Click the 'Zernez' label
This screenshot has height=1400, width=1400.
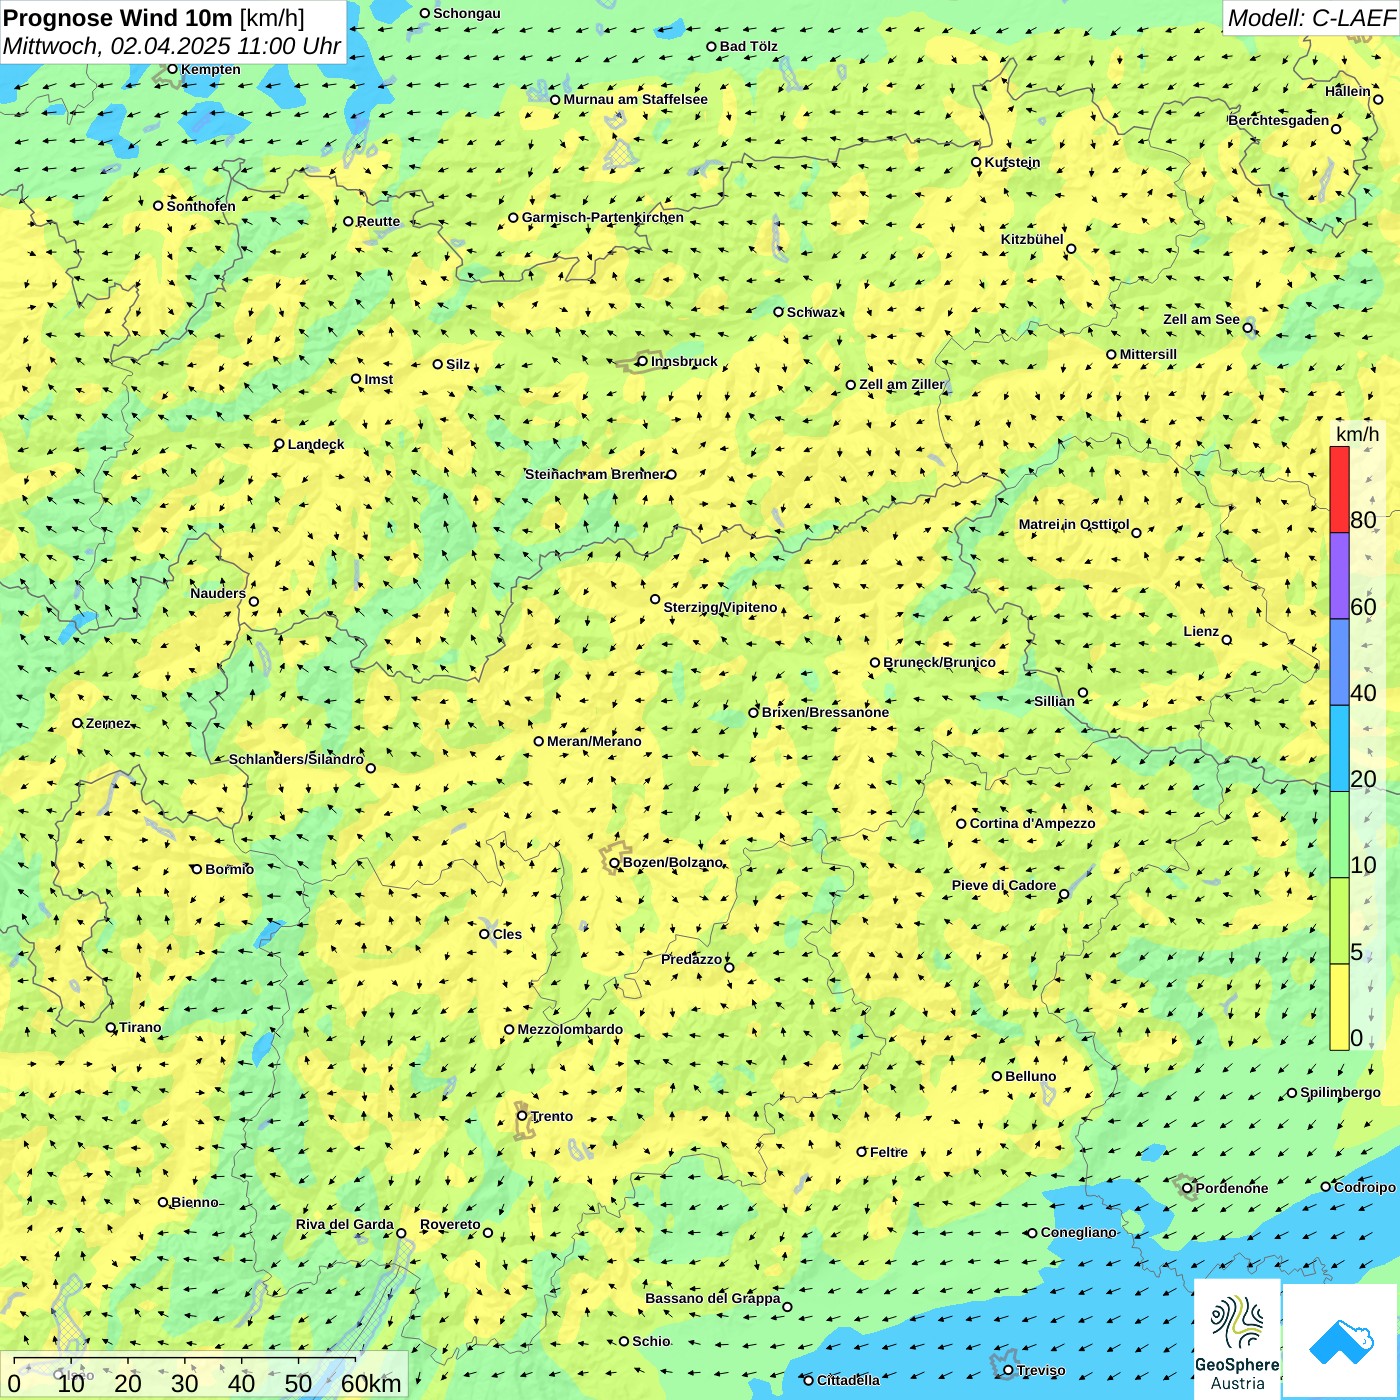(108, 723)
